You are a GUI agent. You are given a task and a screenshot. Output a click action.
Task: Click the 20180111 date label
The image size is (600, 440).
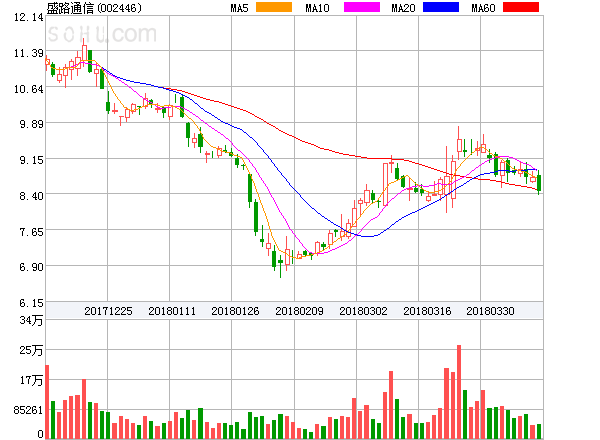172,311
